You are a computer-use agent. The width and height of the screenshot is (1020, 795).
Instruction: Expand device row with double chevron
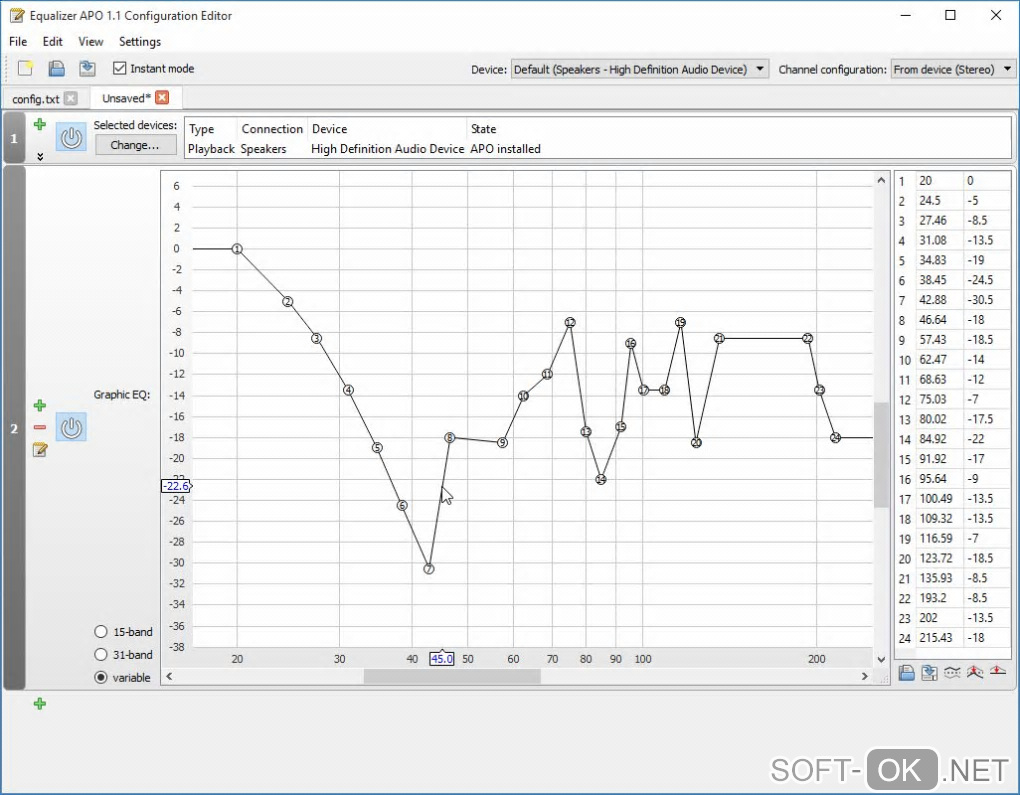[x=40, y=157]
